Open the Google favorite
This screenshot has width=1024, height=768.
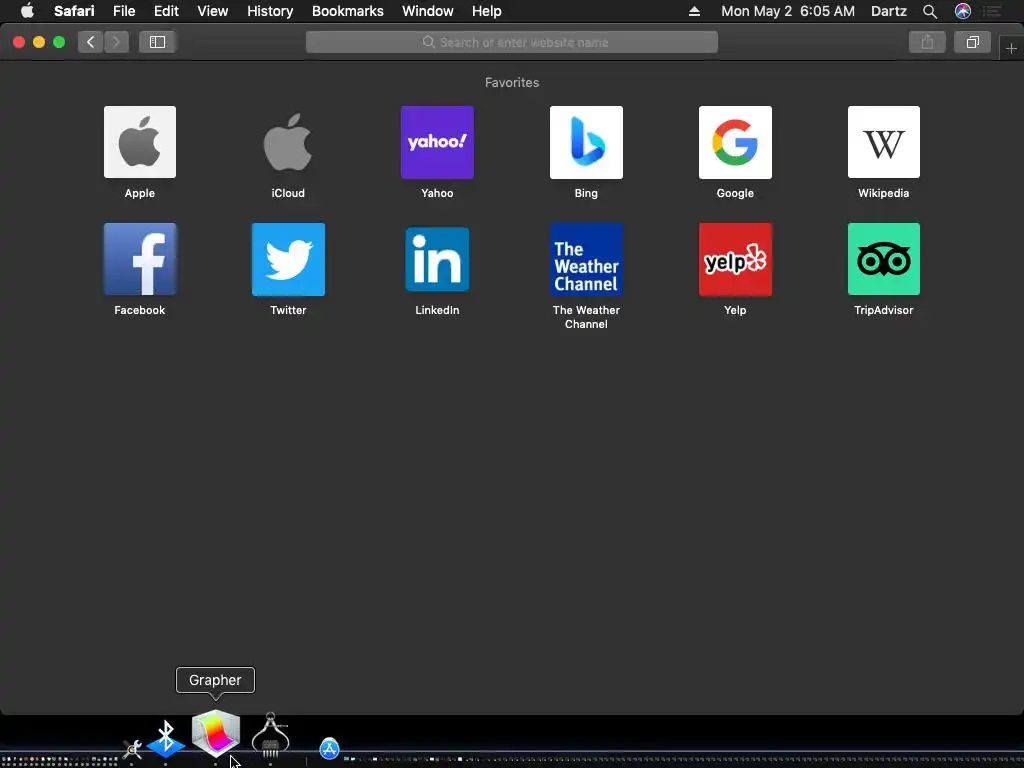tap(735, 142)
